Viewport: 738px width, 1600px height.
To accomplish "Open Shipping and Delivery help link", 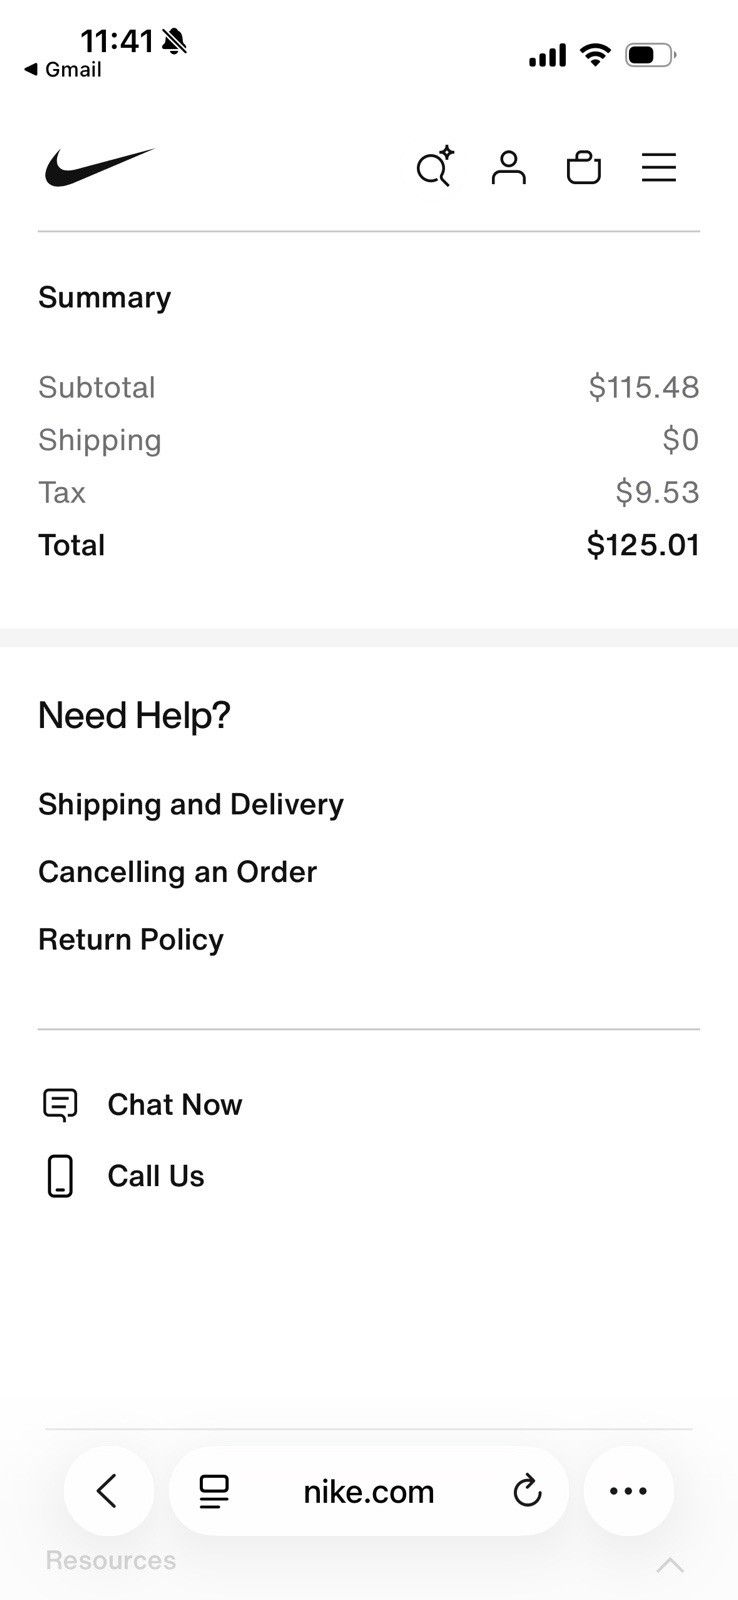I will click(x=191, y=804).
